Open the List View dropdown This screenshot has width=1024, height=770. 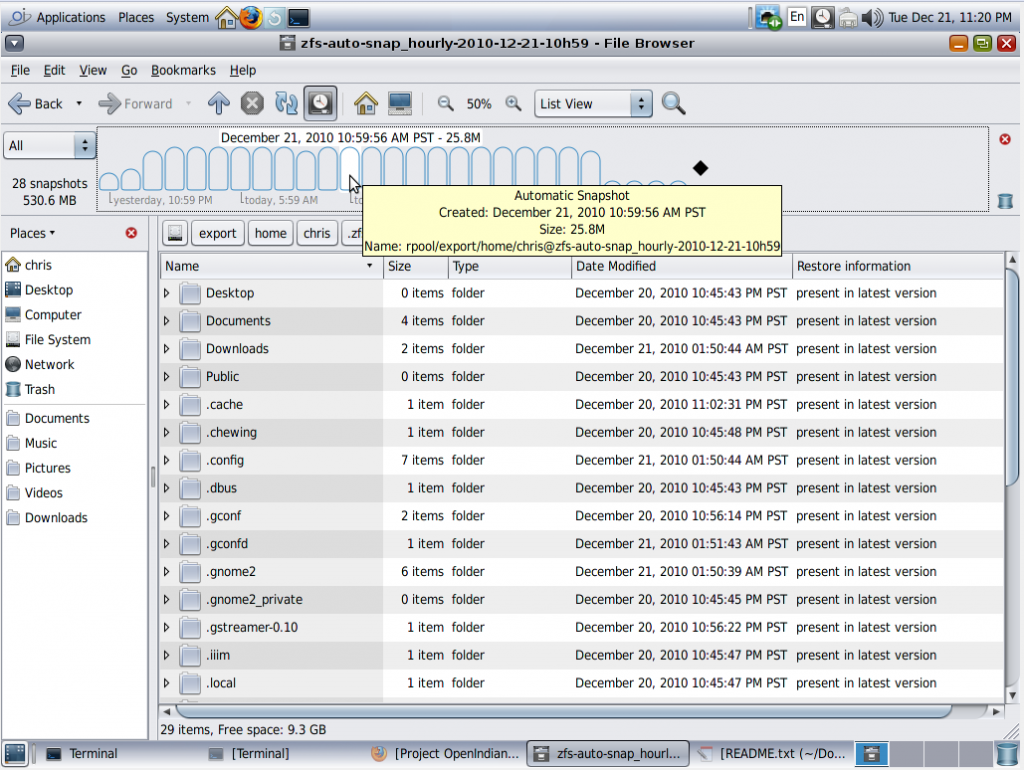pyautogui.click(x=593, y=104)
